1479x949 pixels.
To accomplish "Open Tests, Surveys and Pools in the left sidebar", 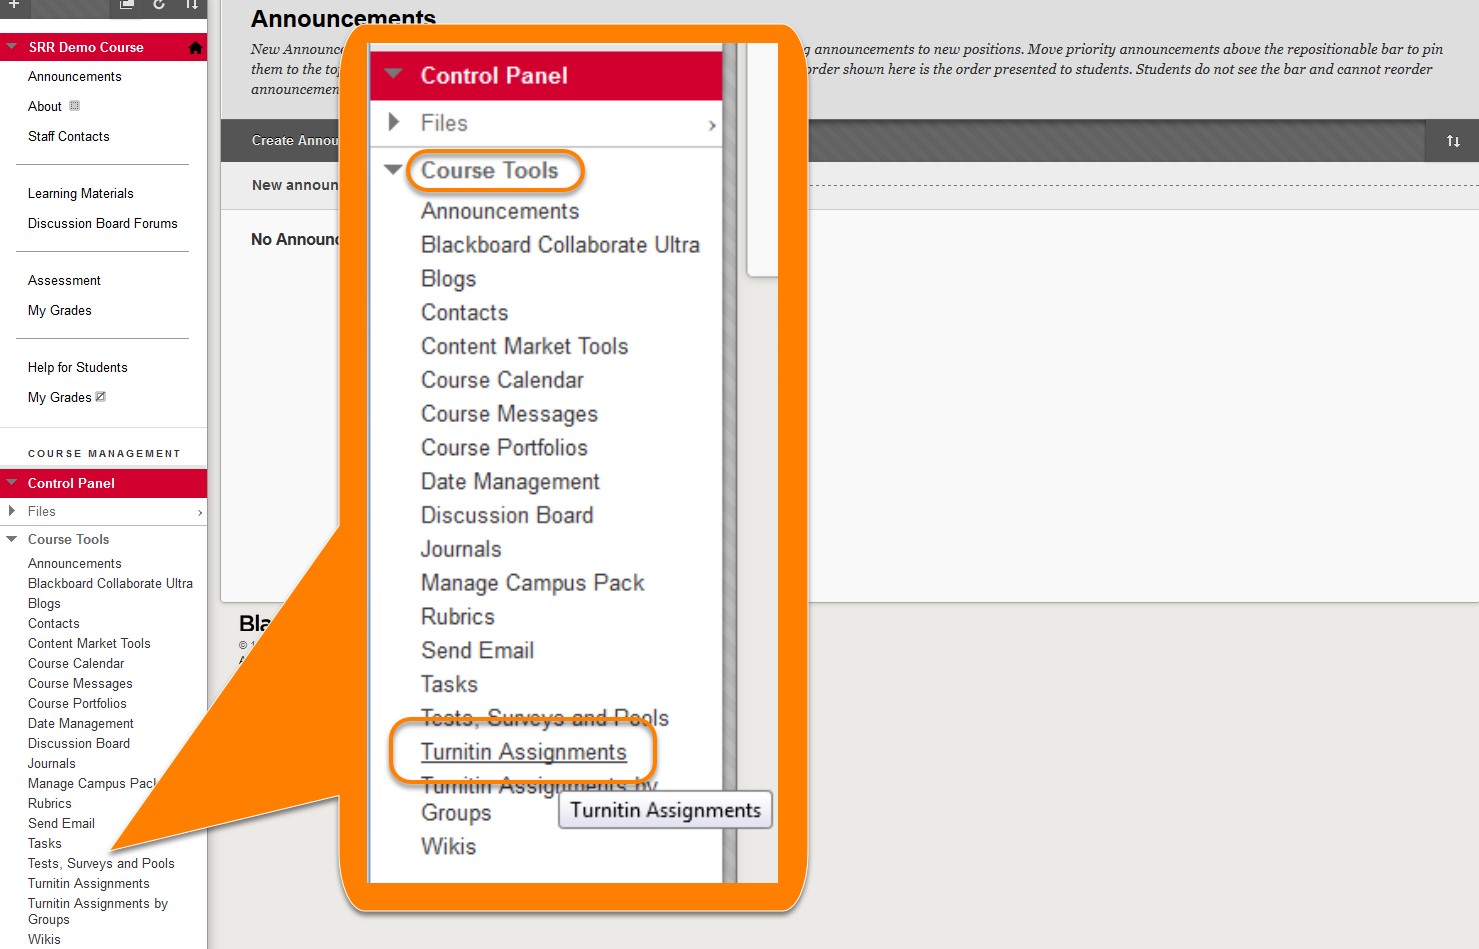I will coord(101,864).
